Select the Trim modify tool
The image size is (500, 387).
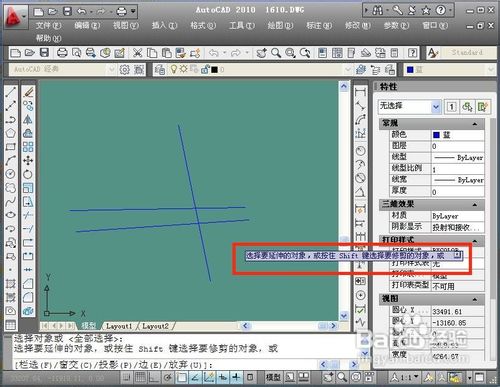28,215
